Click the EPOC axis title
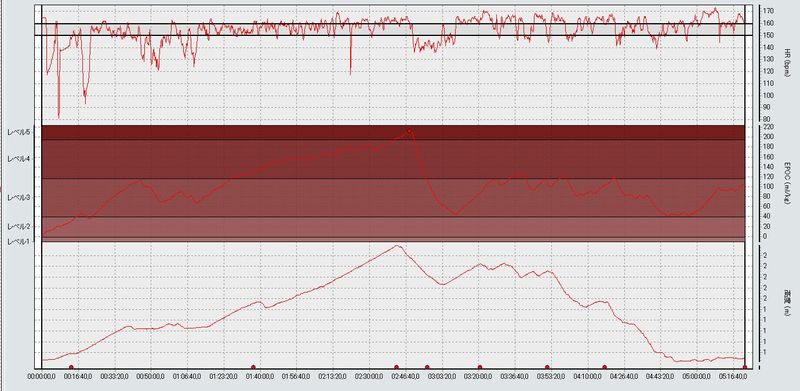800x391 pixels. 788,184
